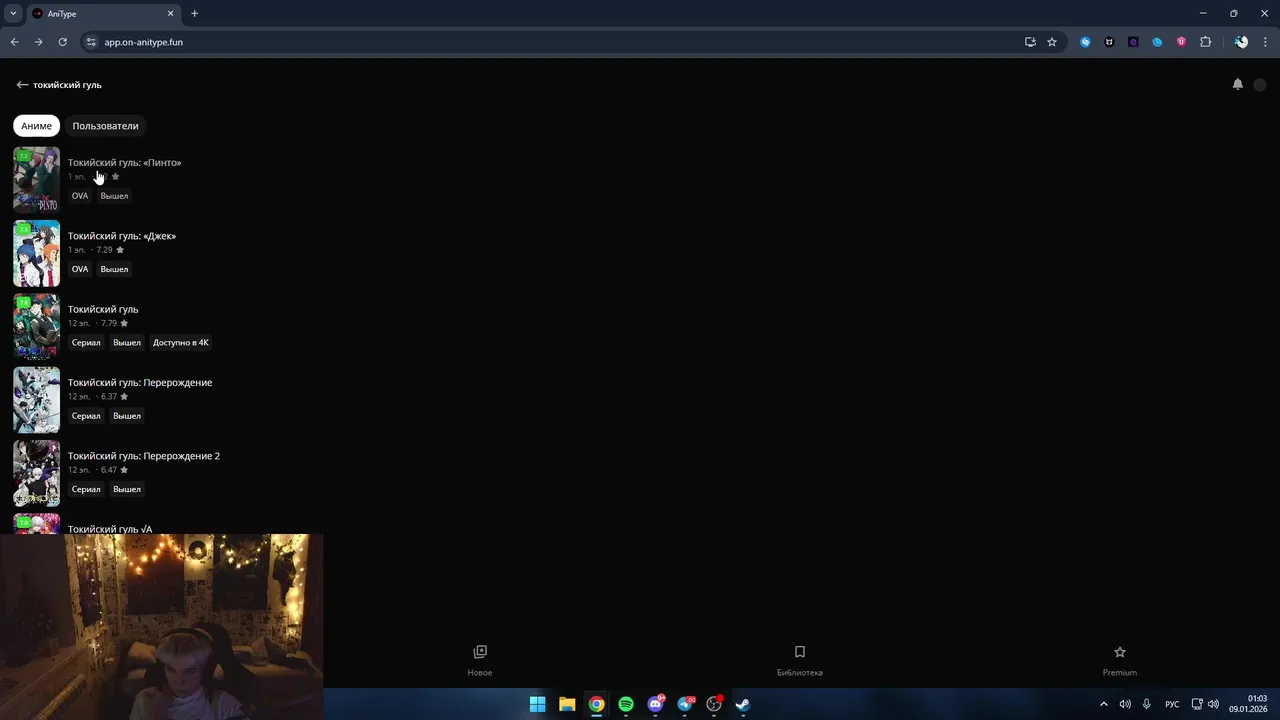Click the purple square extension icon
This screenshot has width=1280, height=720.
(1133, 42)
